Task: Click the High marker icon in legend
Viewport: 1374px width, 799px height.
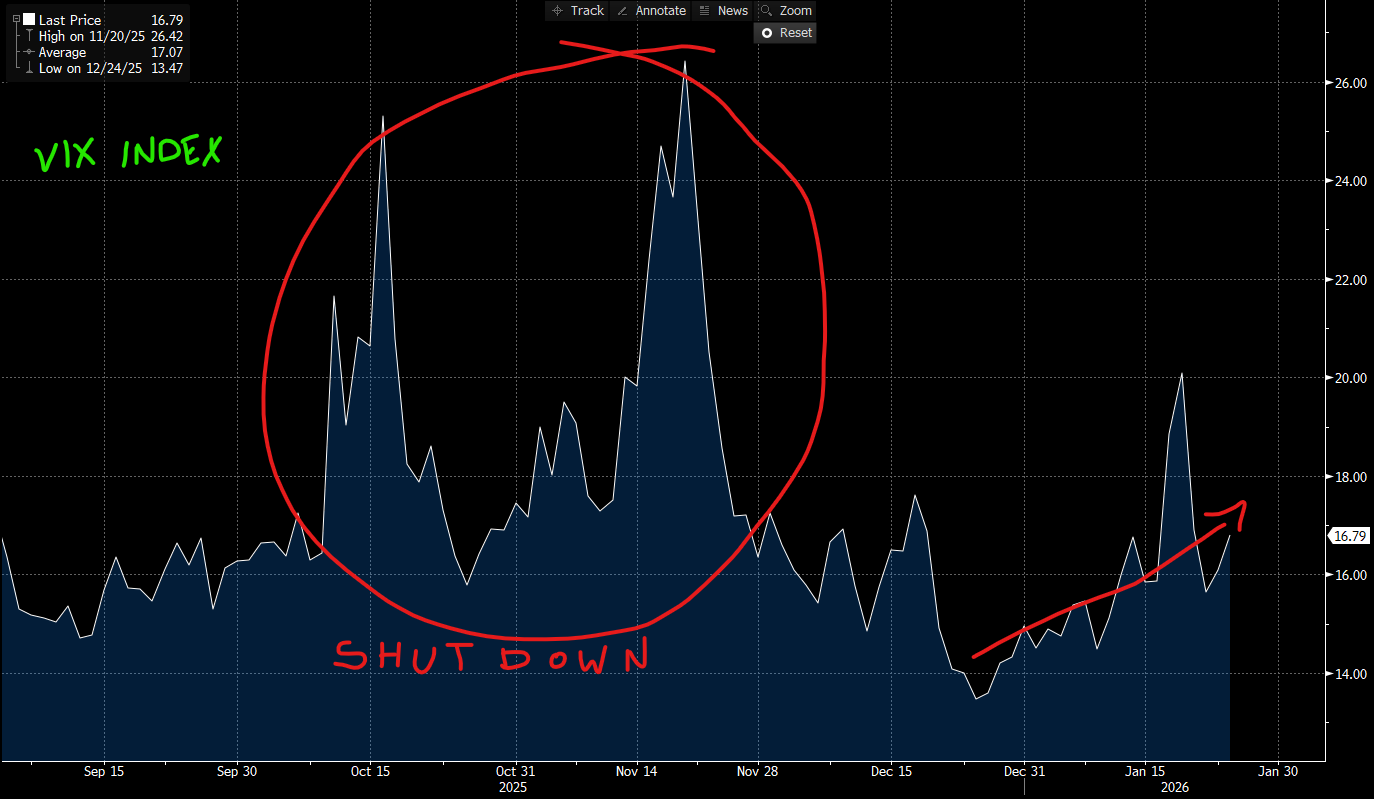Action: click(x=27, y=36)
